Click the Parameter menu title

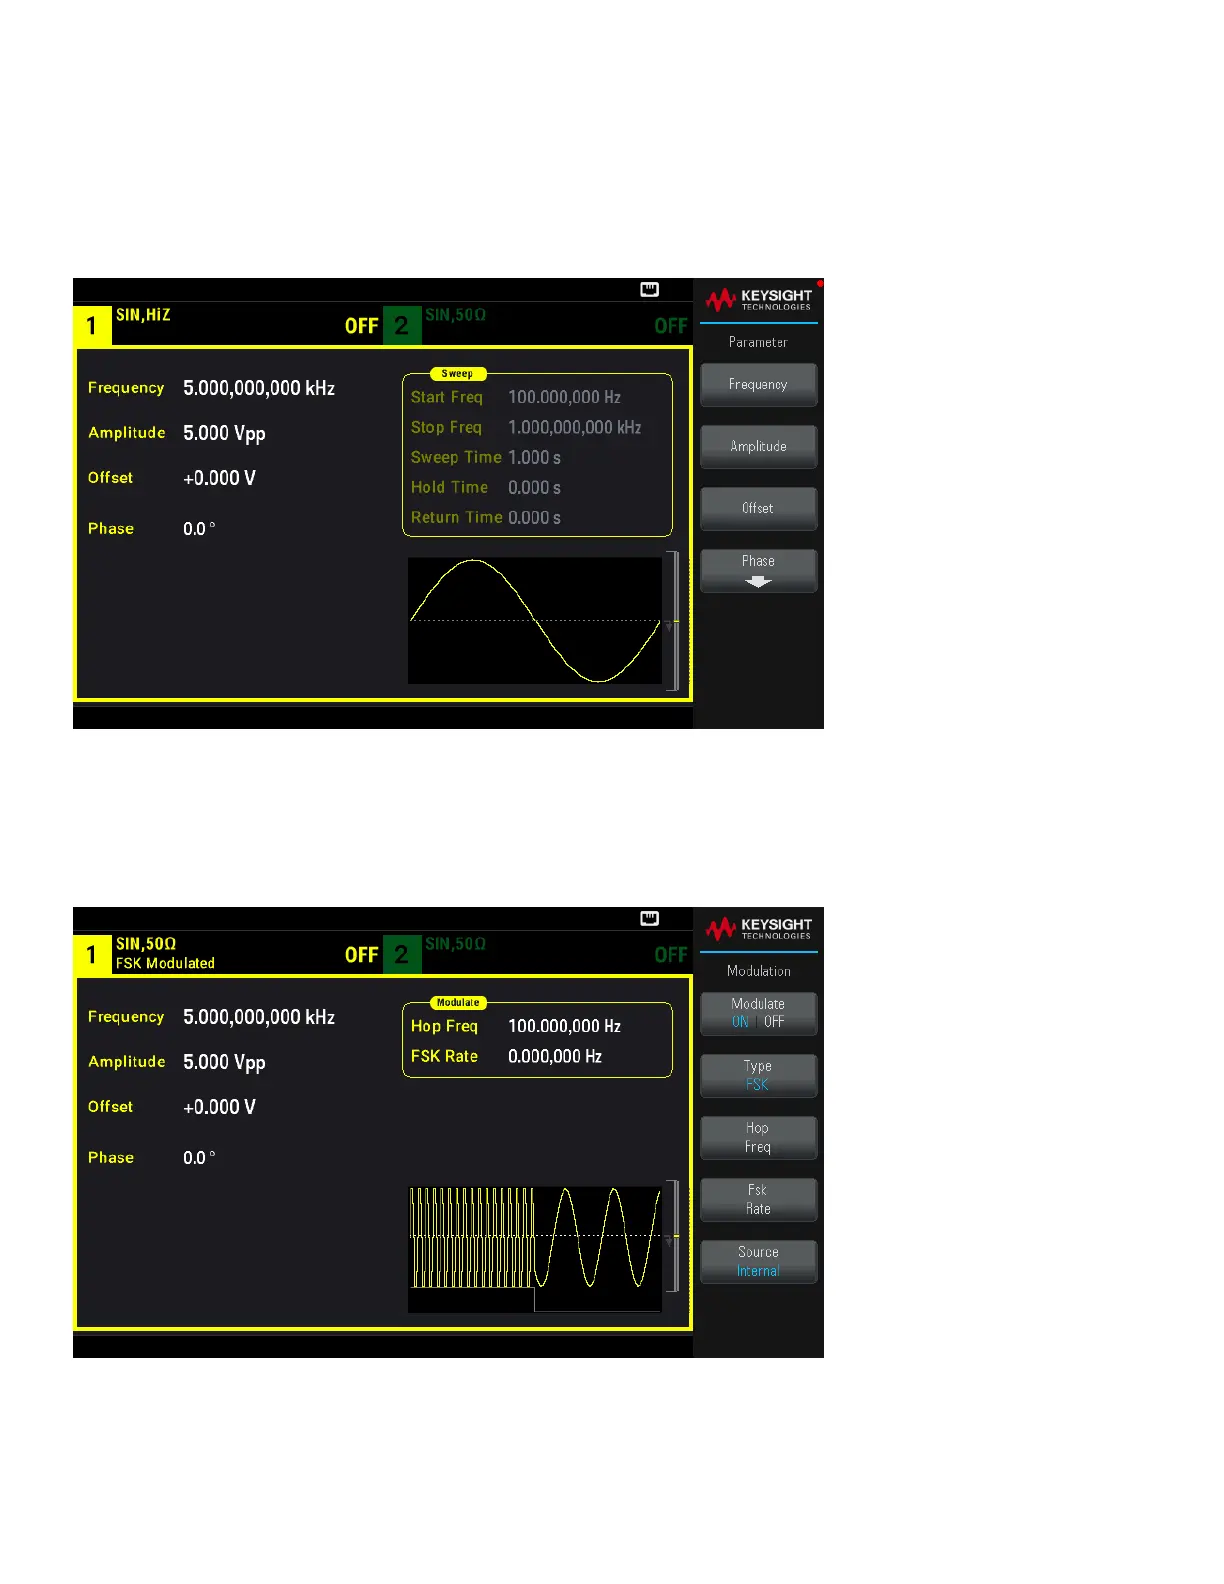[758, 342]
